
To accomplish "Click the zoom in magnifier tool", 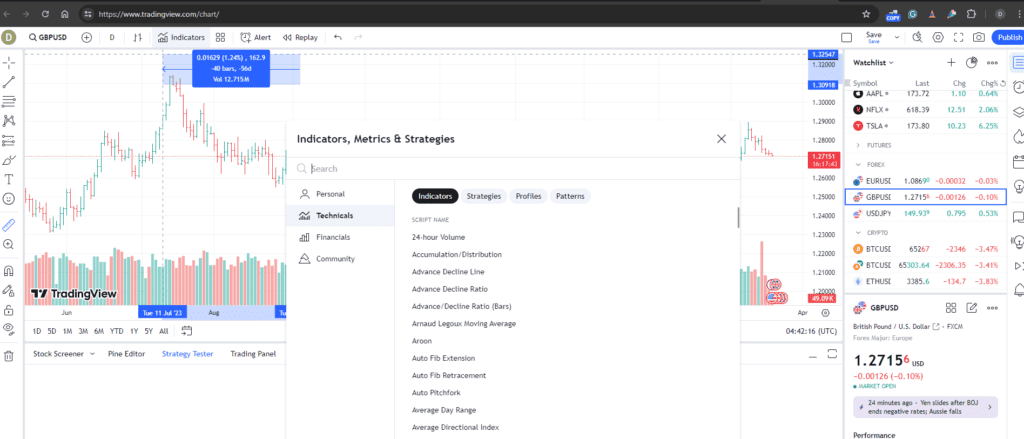I will tap(9, 244).
